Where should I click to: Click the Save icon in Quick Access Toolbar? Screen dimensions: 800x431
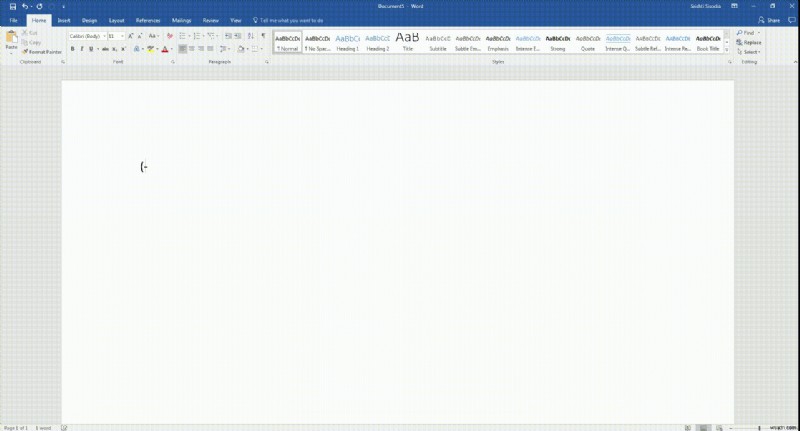coord(13,7)
